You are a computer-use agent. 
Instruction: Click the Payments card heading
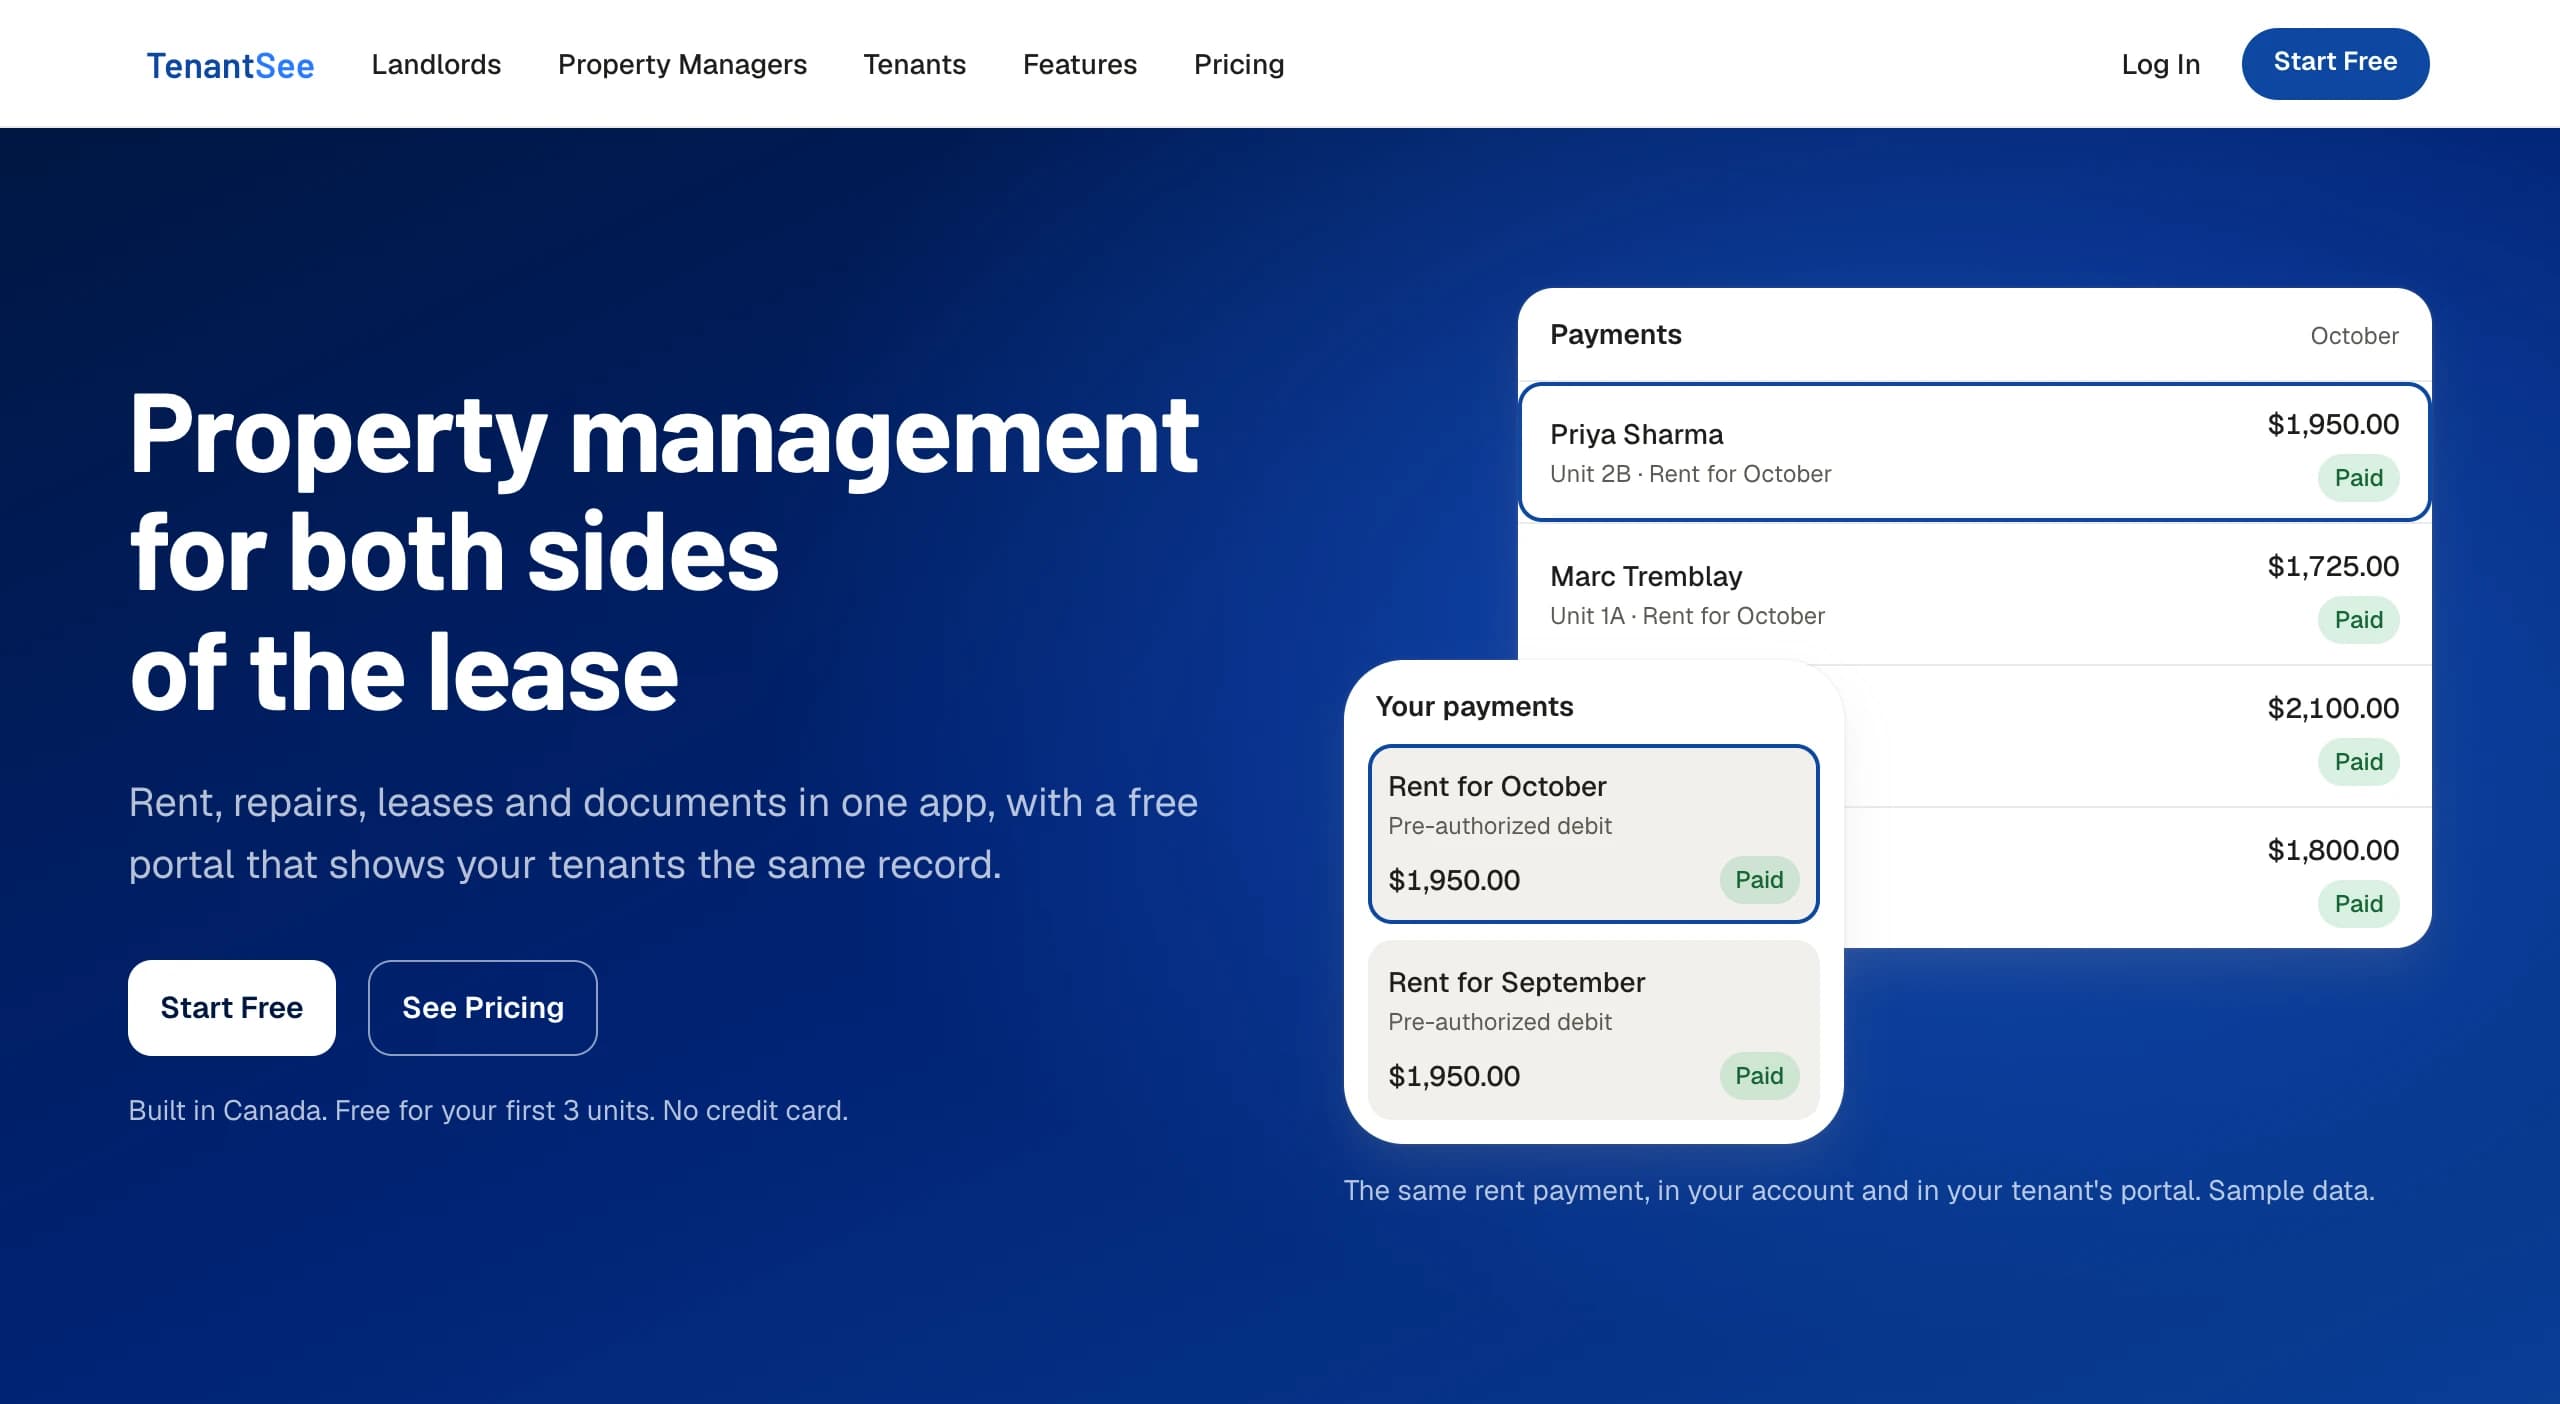(x=1616, y=334)
